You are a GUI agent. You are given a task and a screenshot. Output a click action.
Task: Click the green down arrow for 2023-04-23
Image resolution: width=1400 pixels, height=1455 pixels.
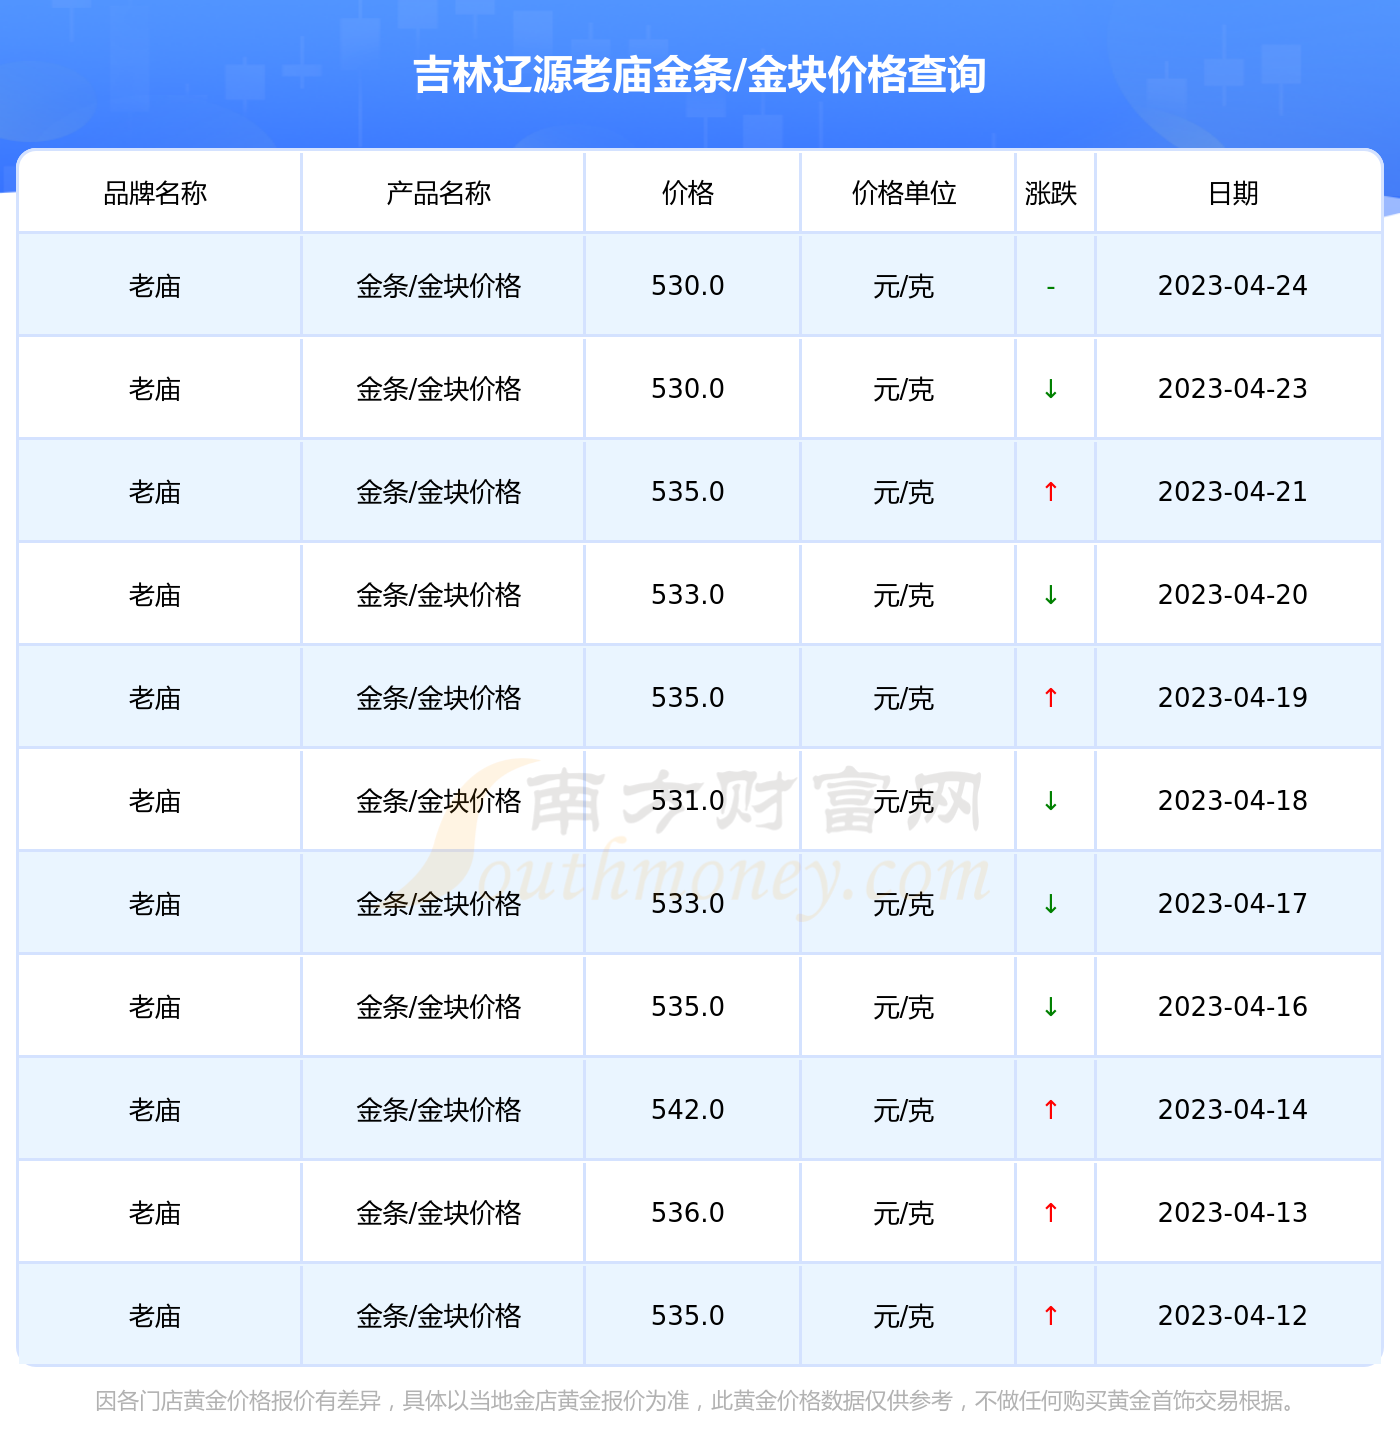[x=1051, y=389]
